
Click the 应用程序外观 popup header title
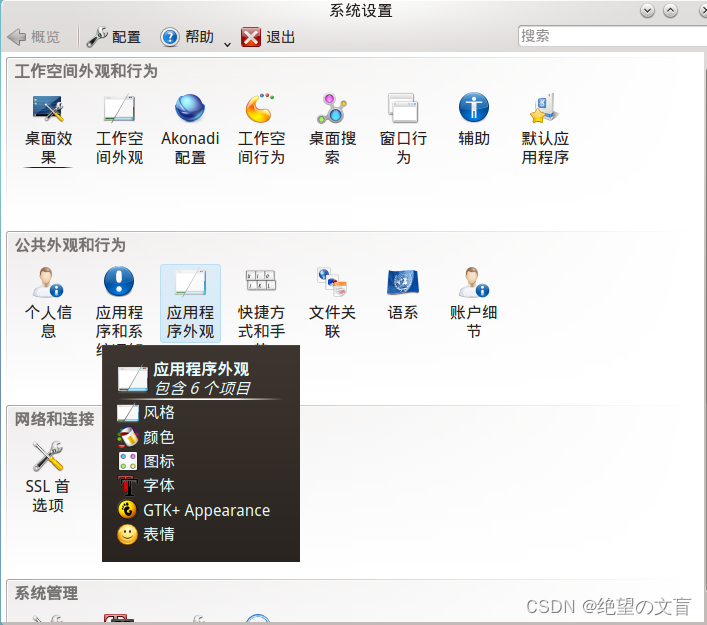tap(201, 369)
